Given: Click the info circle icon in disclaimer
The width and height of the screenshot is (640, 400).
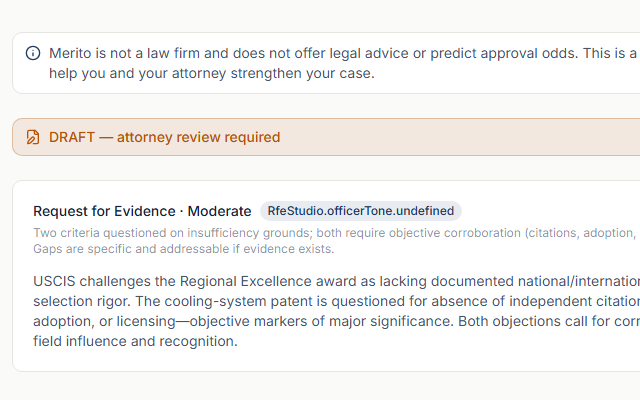Looking at the screenshot, I should point(33,53).
